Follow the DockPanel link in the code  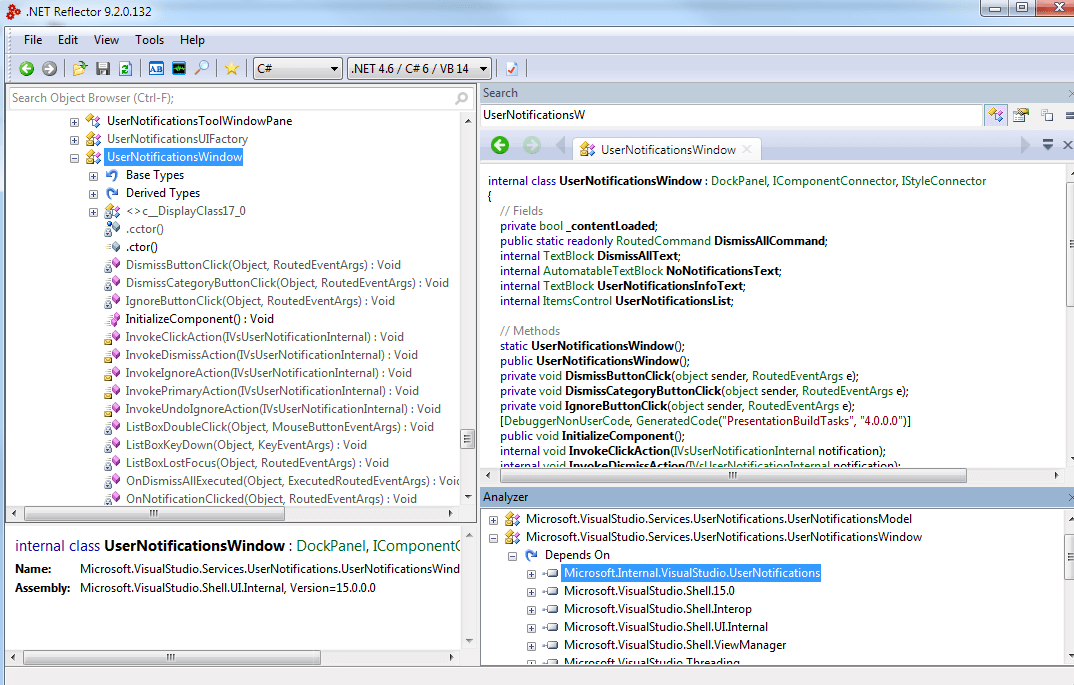coord(738,181)
